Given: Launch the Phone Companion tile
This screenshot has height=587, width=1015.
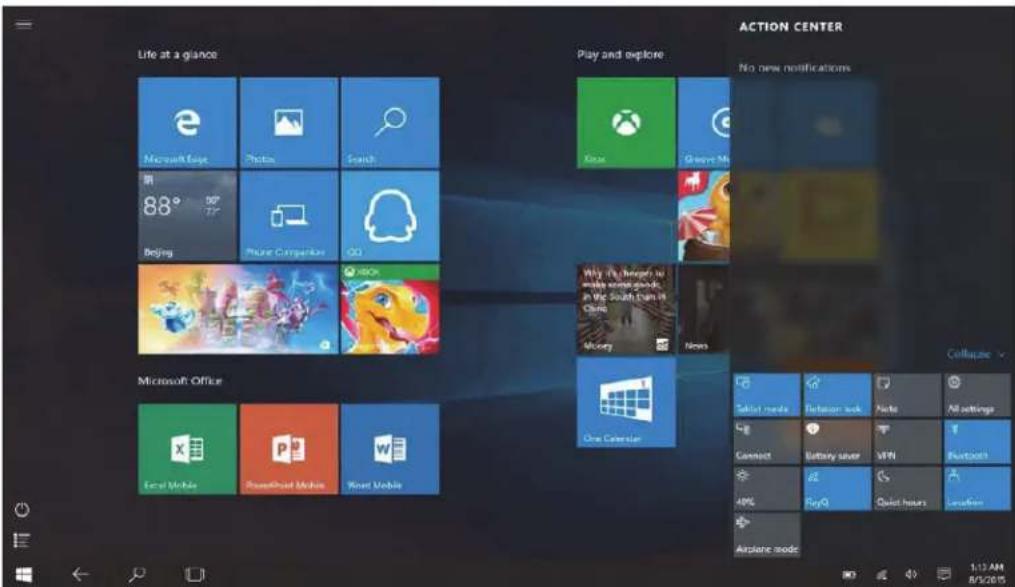Looking at the screenshot, I should (289, 216).
